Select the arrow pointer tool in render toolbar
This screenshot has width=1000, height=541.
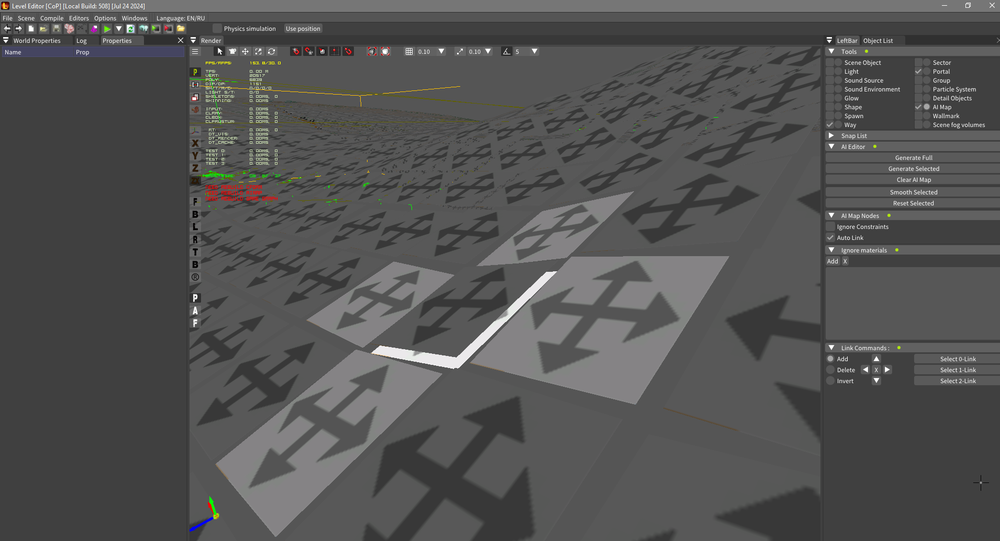220,51
